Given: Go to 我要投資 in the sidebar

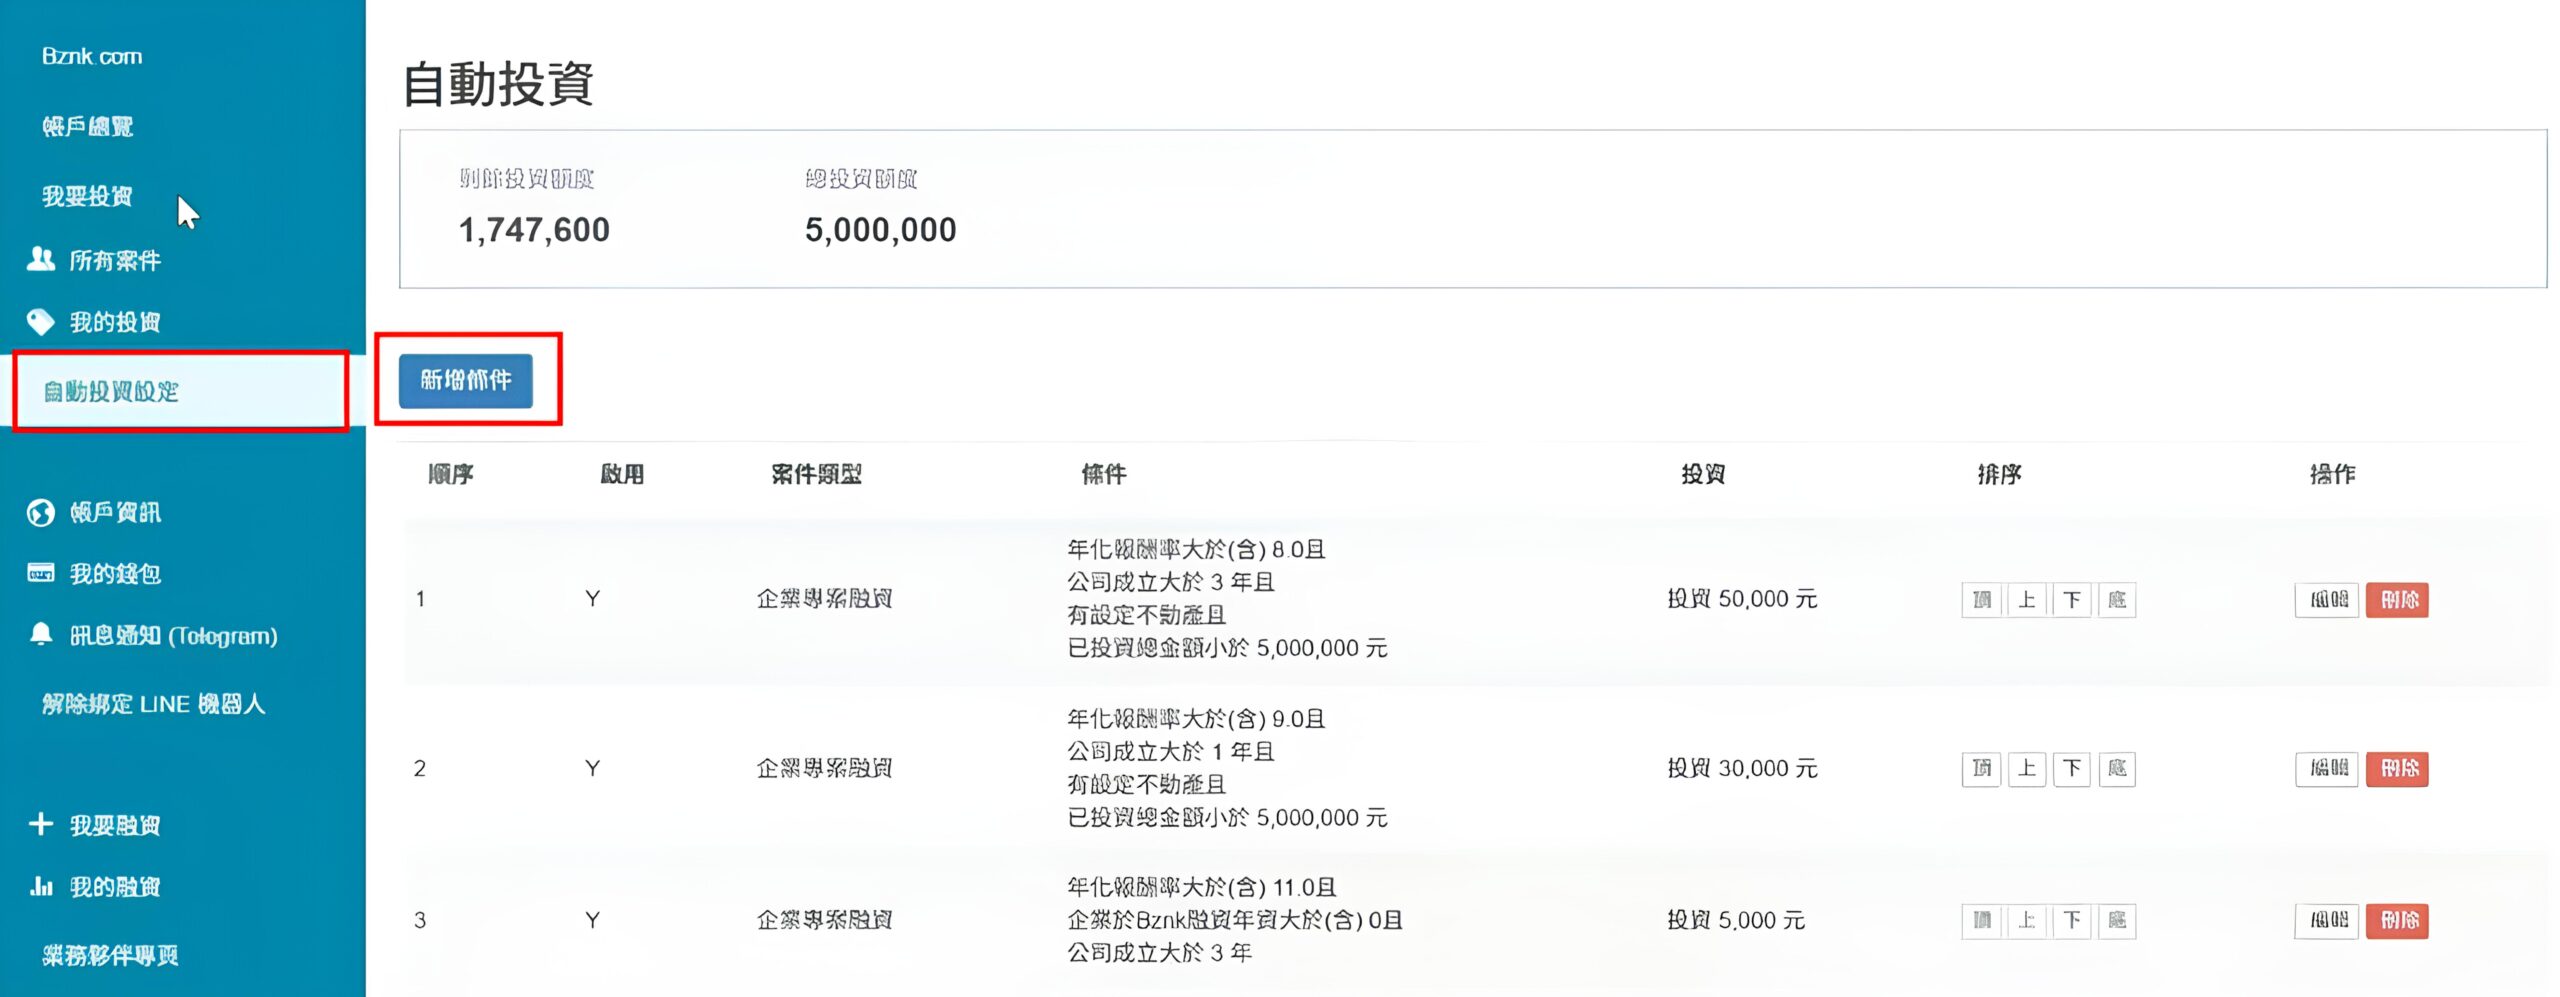Looking at the screenshot, I should click(88, 196).
